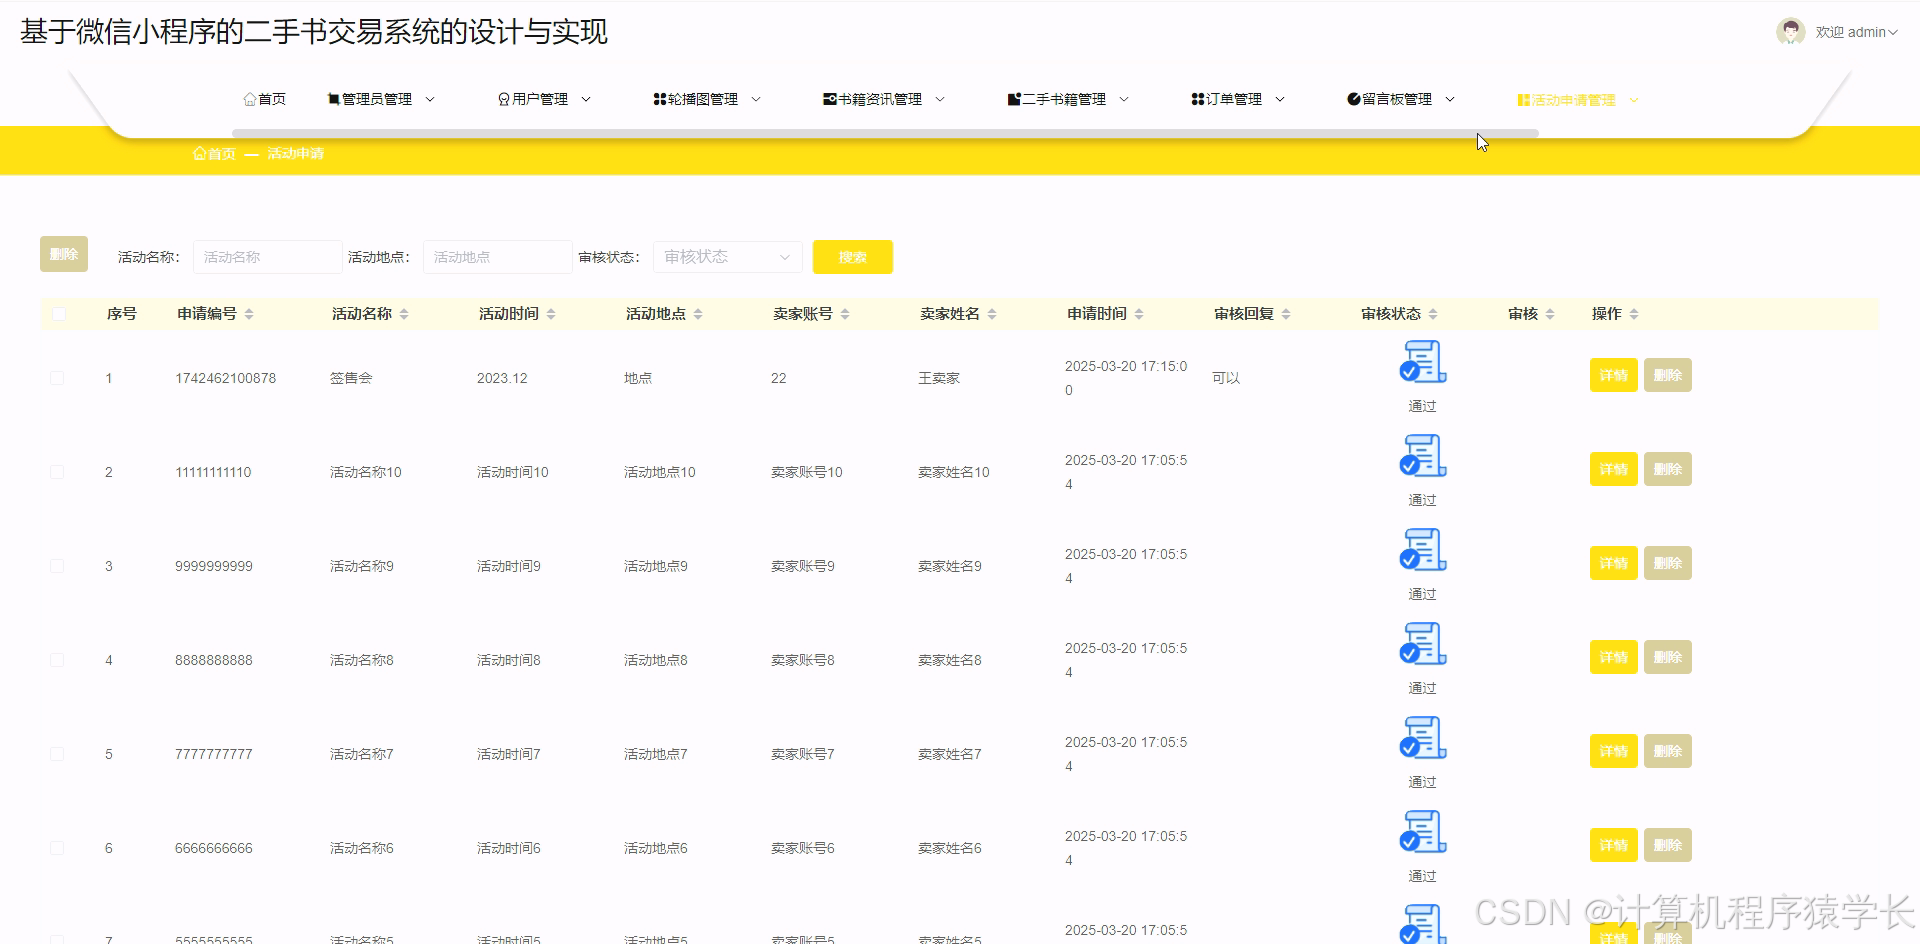
Task: Click the approval scroll icon for 活动名称7
Action: point(1421,739)
